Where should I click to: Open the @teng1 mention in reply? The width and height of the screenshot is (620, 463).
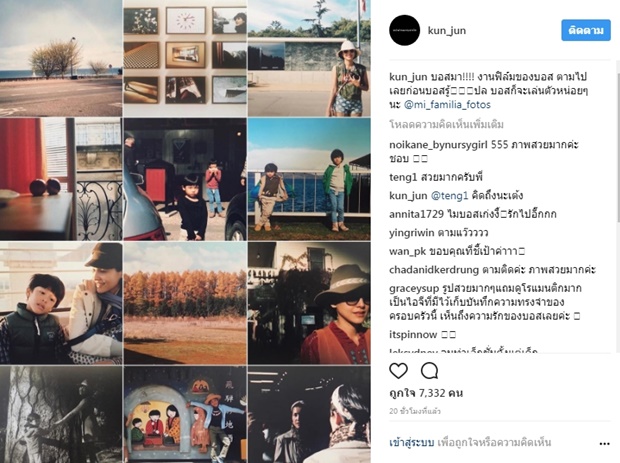point(450,196)
